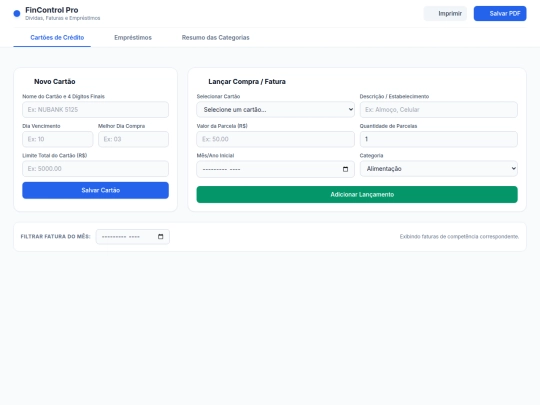Click the Salvar PDF button
The image size is (540, 405).
[500, 13]
